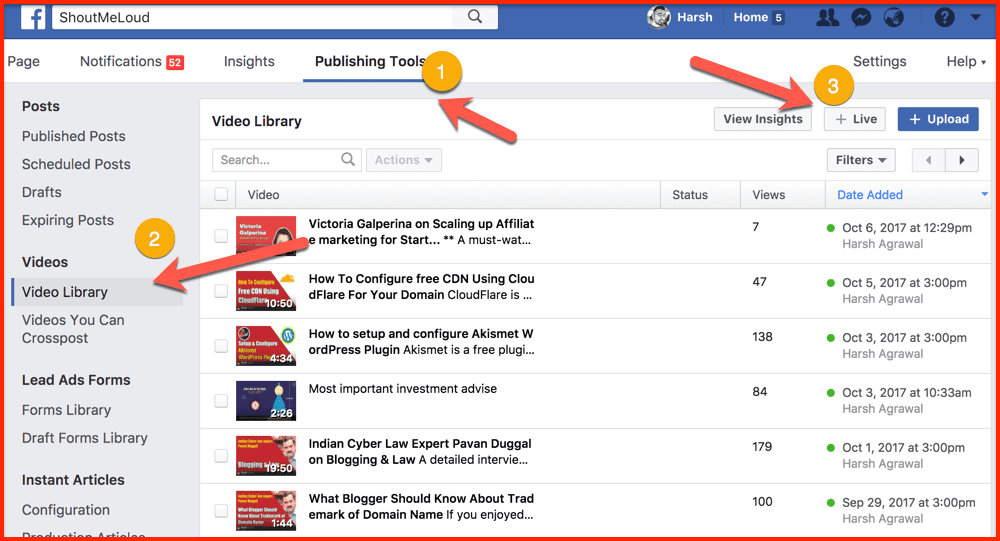Check the Victoria Galperina video checkbox
1000x541 pixels.
(x=221, y=236)
